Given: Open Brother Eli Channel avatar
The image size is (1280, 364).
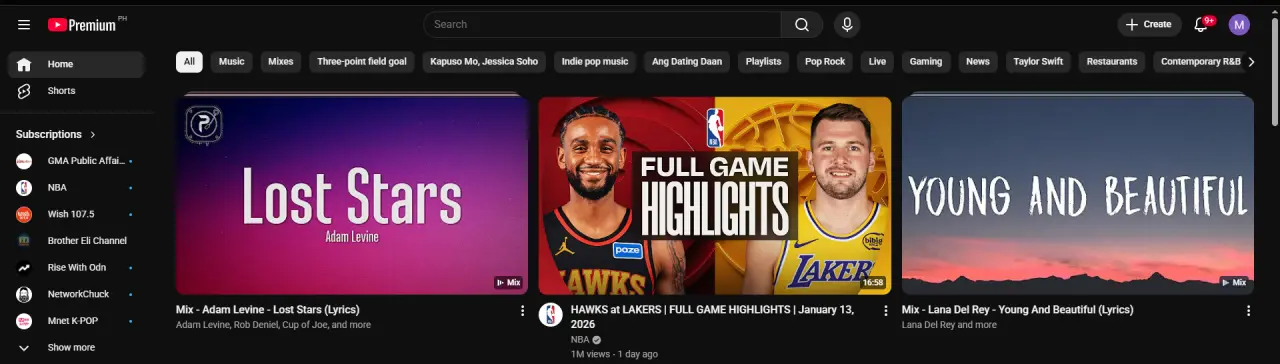Looking at the screenshot, I should click(x=24, y=241).
